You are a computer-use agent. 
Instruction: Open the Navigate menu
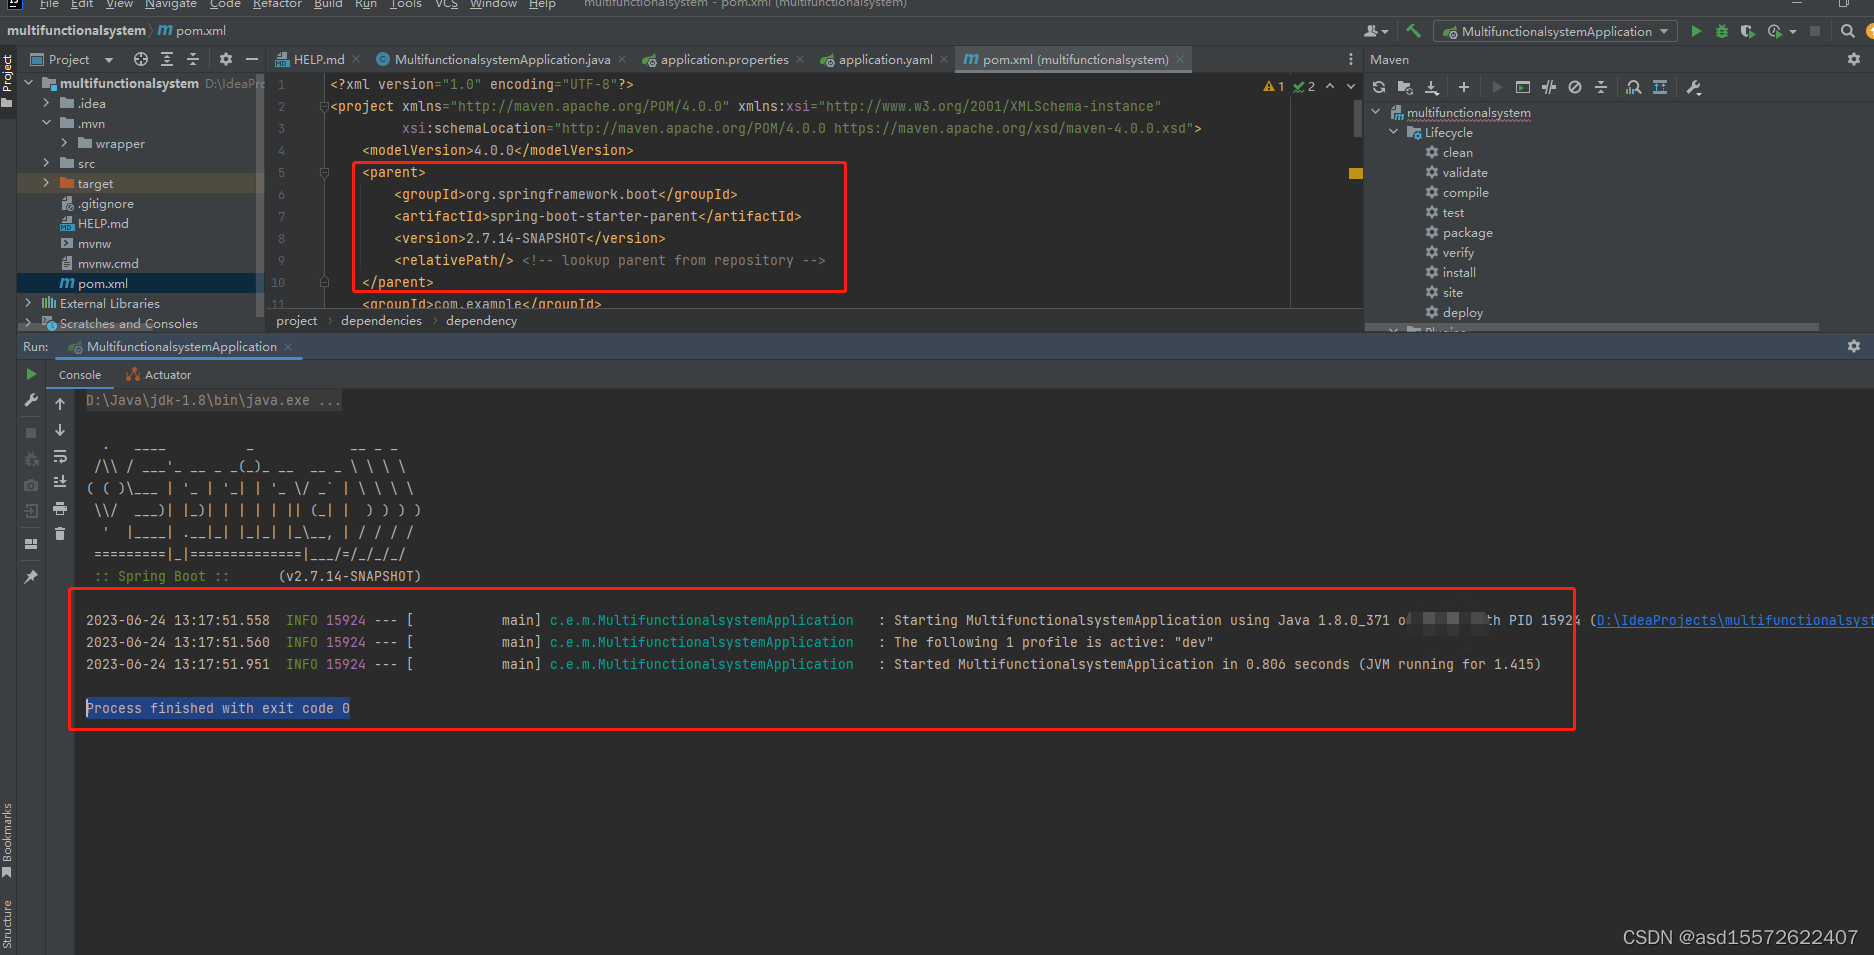click(x=171, y=5)
